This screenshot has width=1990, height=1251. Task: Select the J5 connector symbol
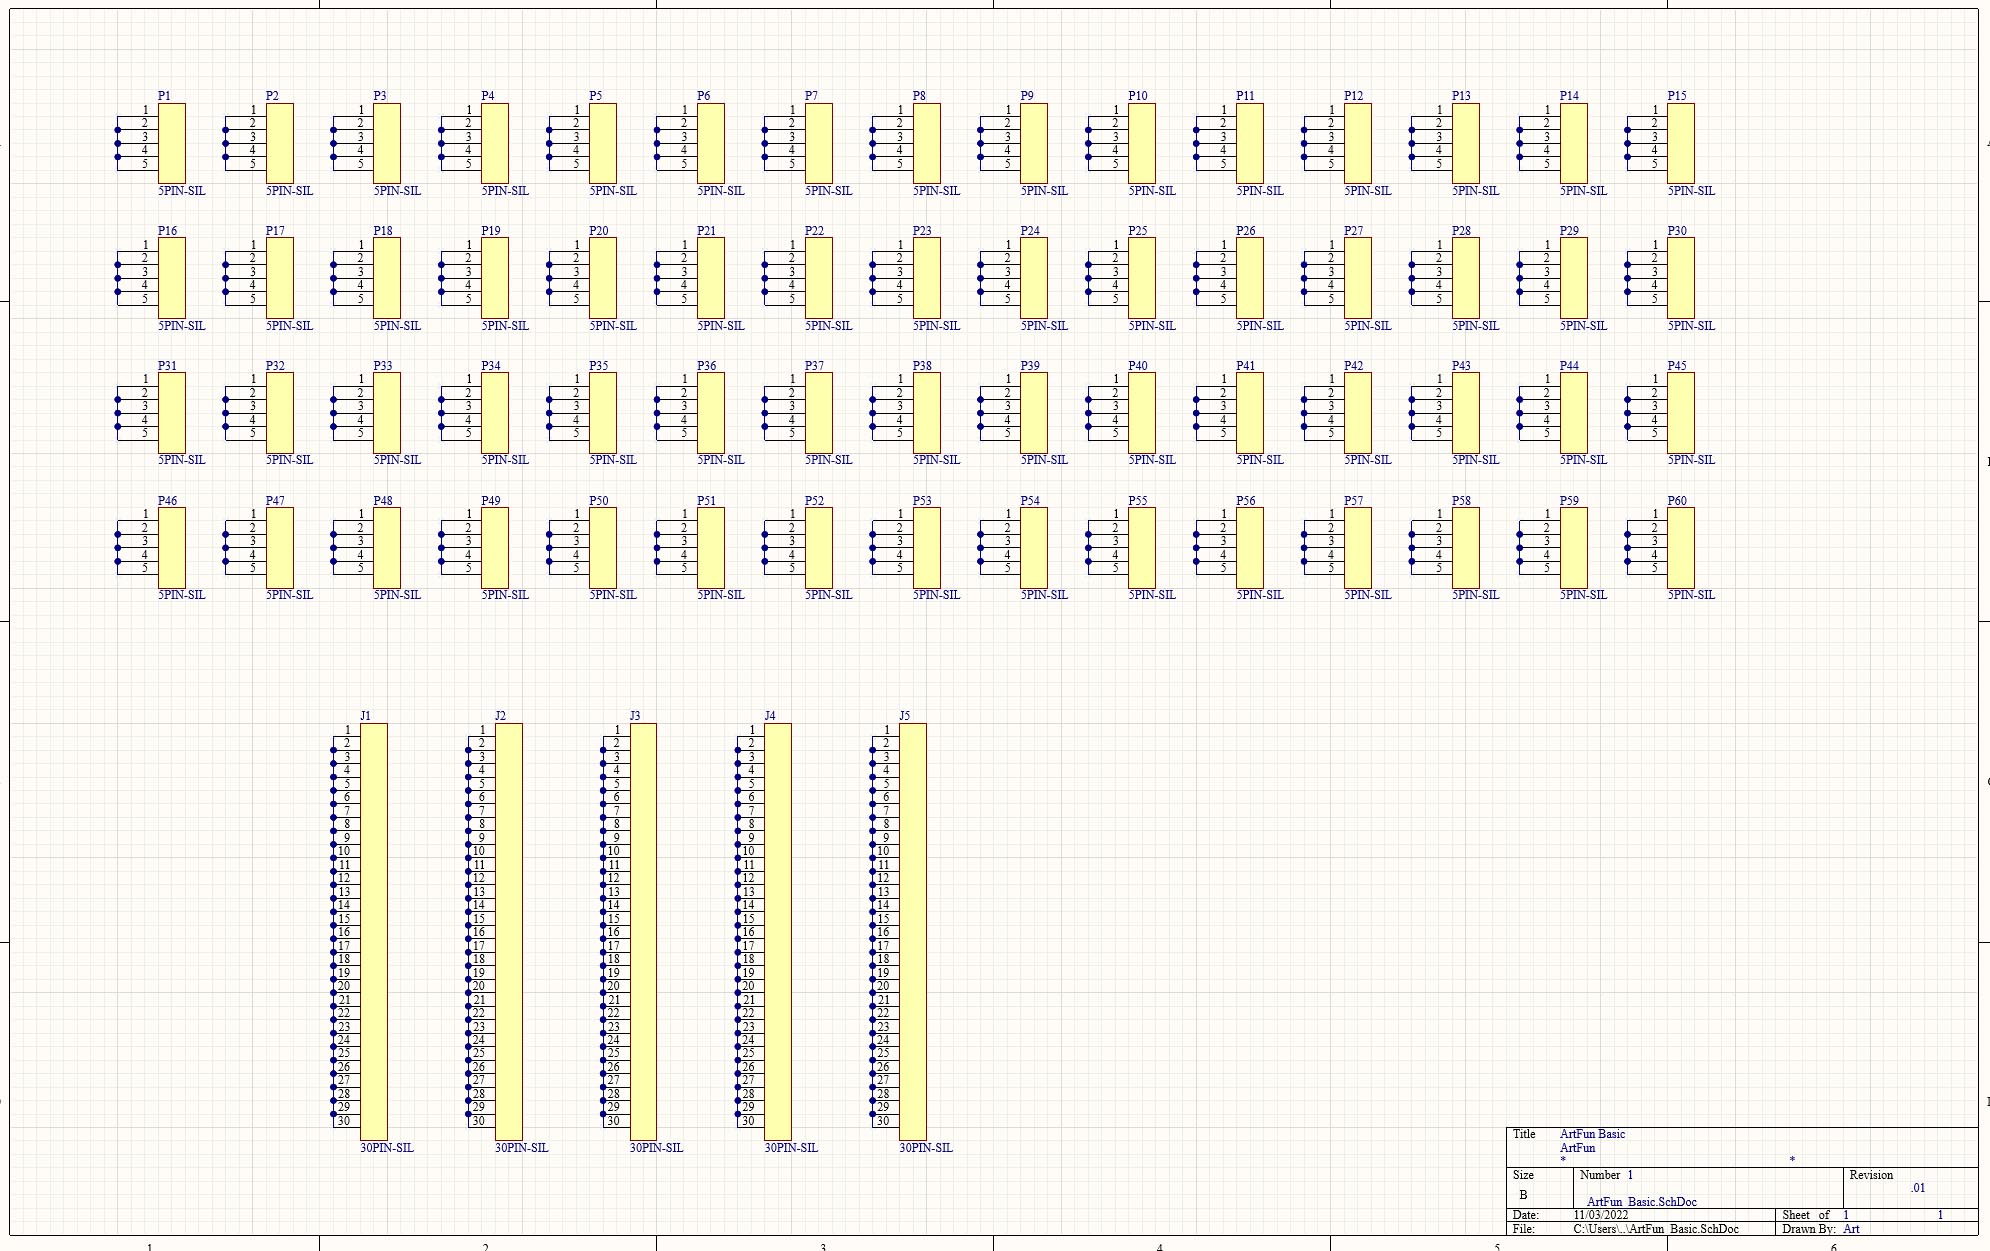tap(912, 931)
